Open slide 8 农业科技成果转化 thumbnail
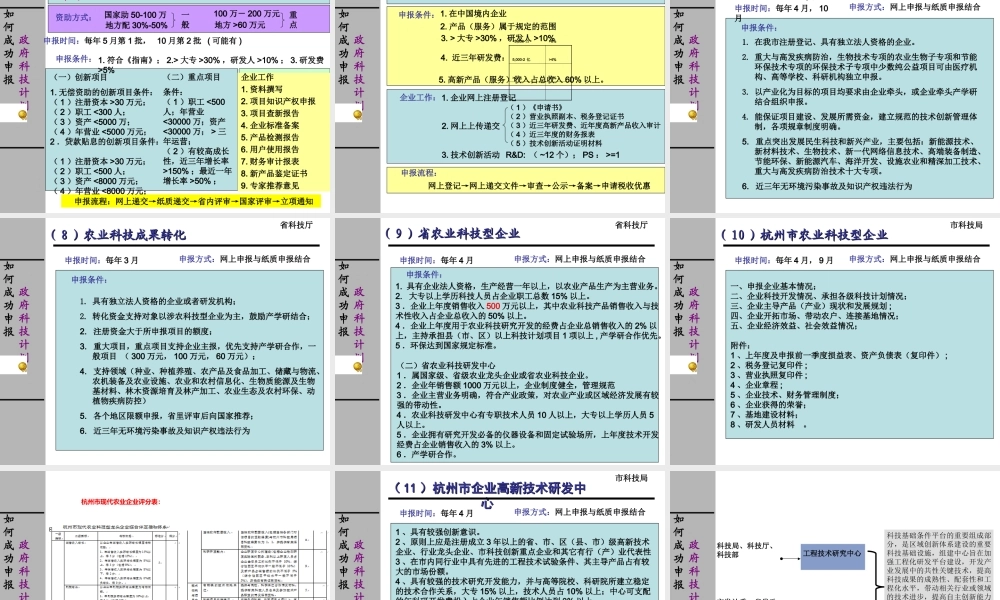This screenshot has height=600, width=1000. coord(166,341)
